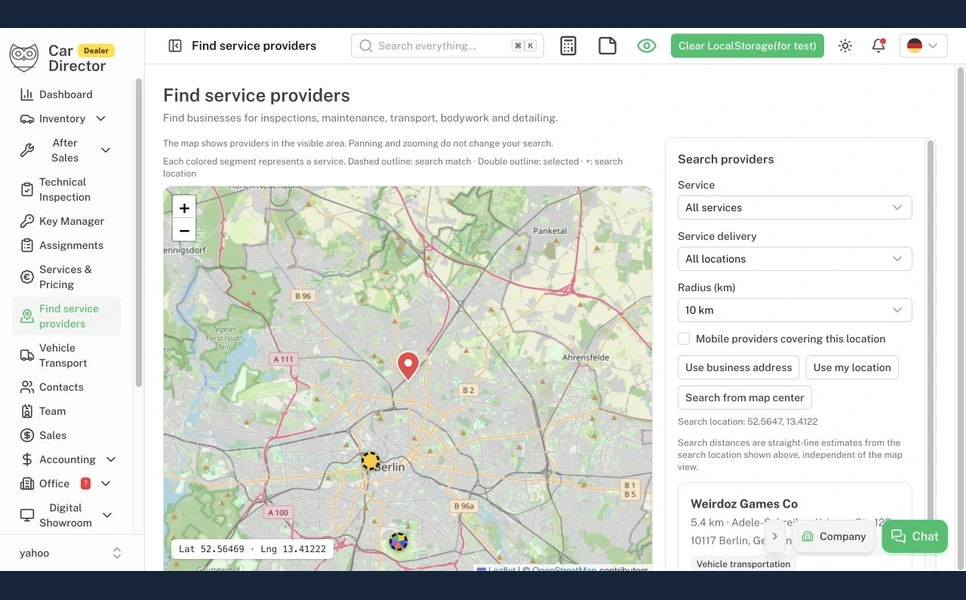Click Use my location button
Viewport: 966px width, 600px height.
coord(852,368)
